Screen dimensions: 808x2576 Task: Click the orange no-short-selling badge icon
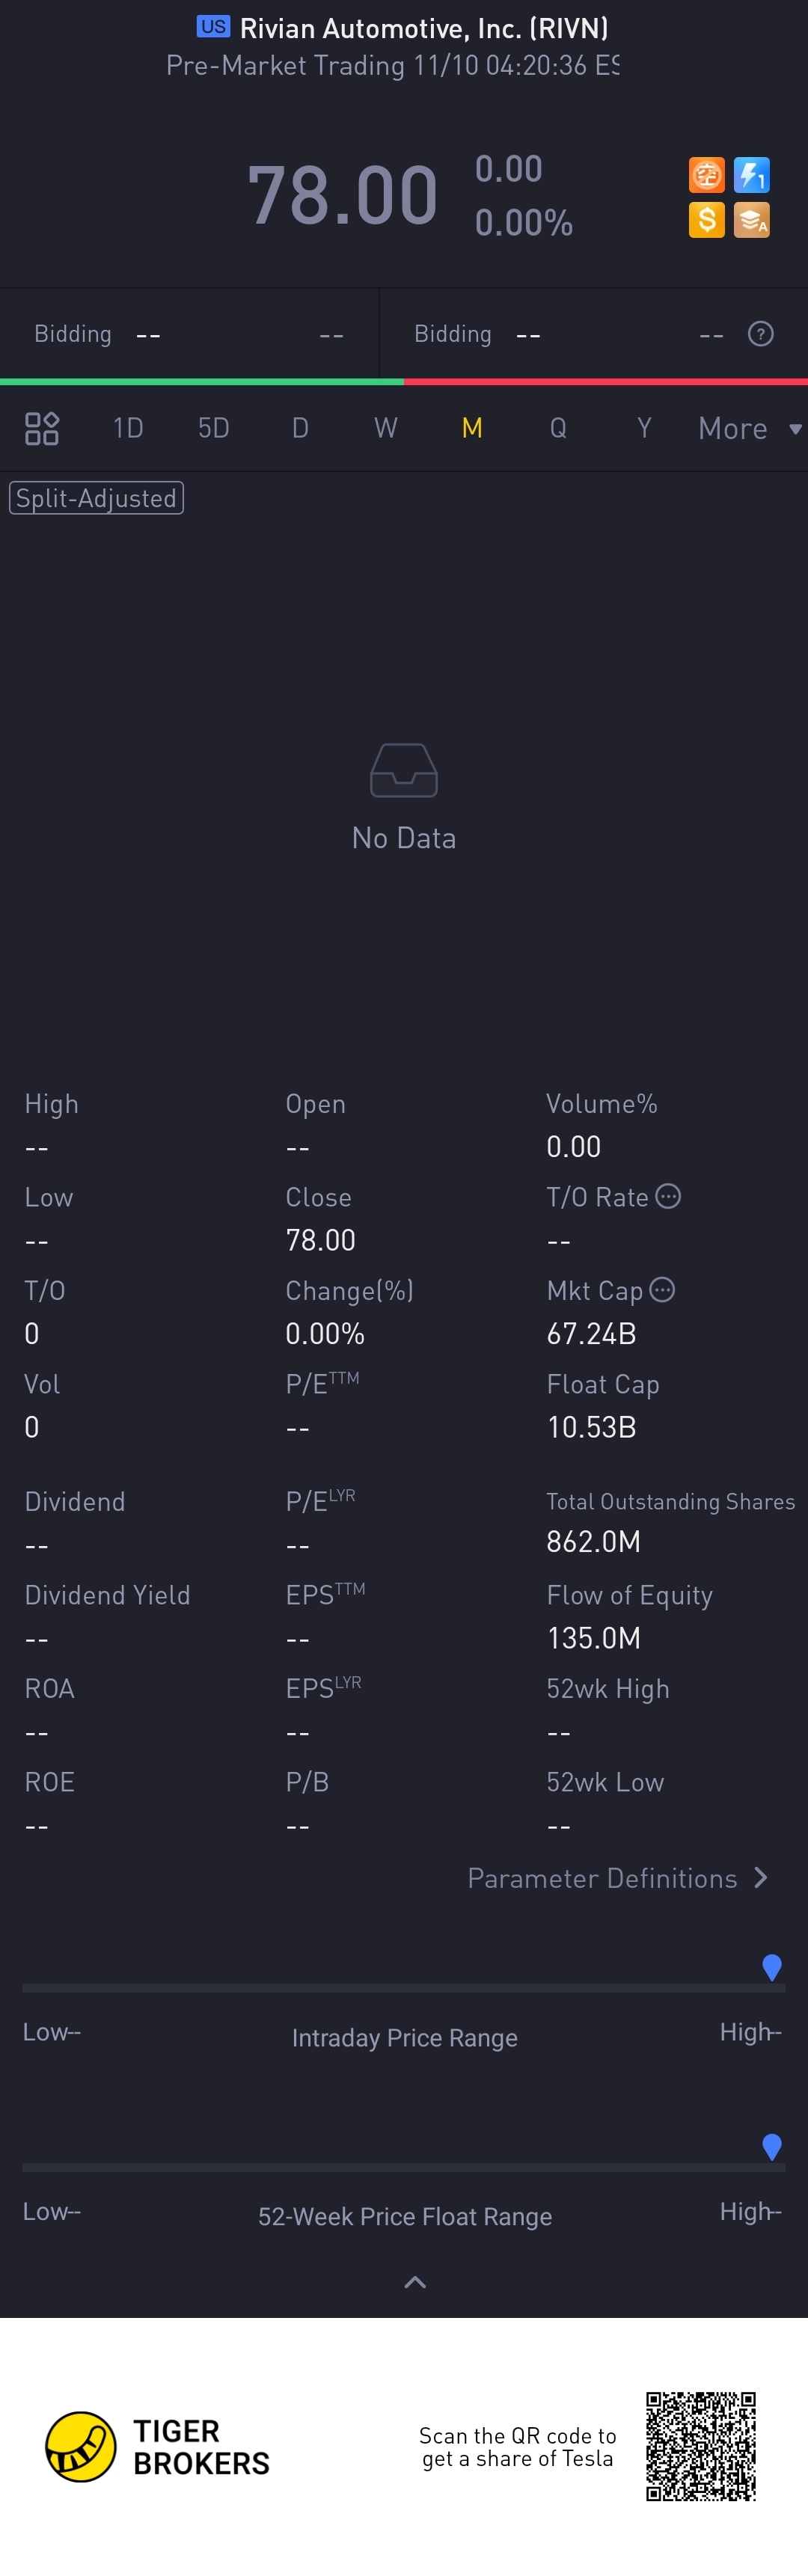click(x=706, y=176)
